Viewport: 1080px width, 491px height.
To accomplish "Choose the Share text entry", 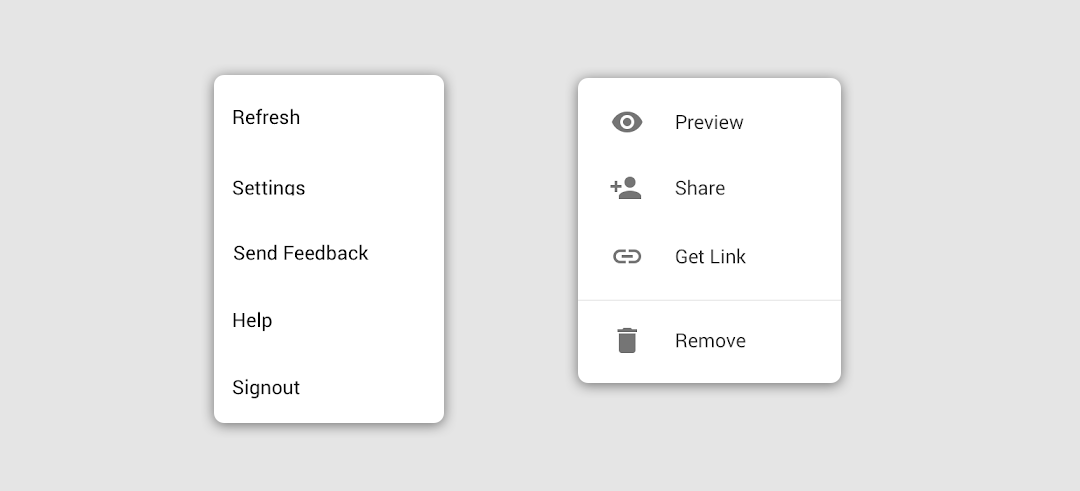I will (x=700, y=188).
